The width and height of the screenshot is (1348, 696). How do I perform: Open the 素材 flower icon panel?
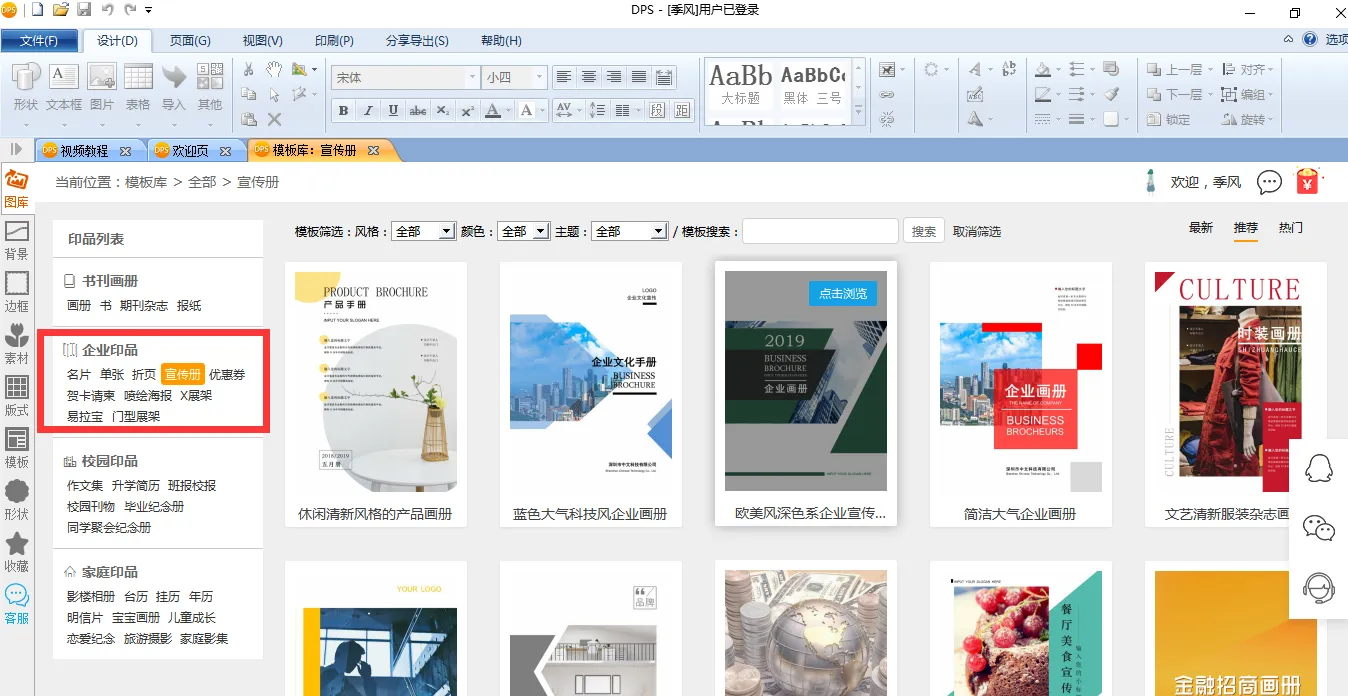tap(16, 343)
